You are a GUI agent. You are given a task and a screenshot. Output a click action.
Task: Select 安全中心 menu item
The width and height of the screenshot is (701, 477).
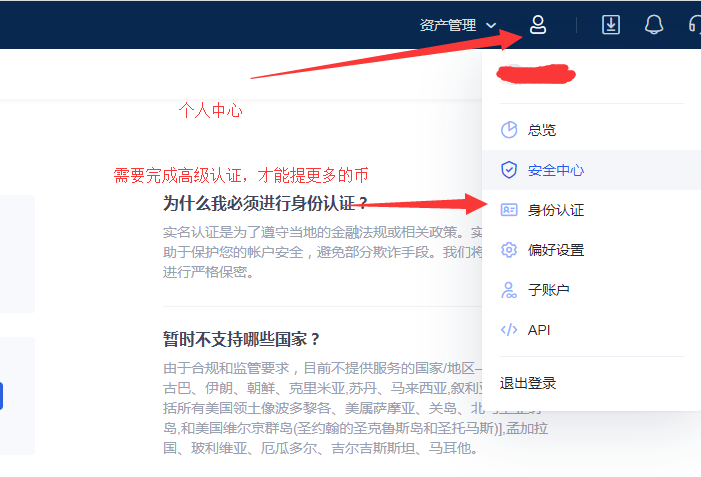point(591,170)
